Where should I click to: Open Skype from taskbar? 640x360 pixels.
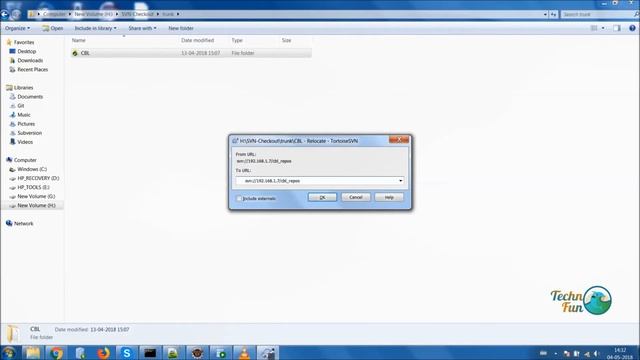tap(127, 353)
